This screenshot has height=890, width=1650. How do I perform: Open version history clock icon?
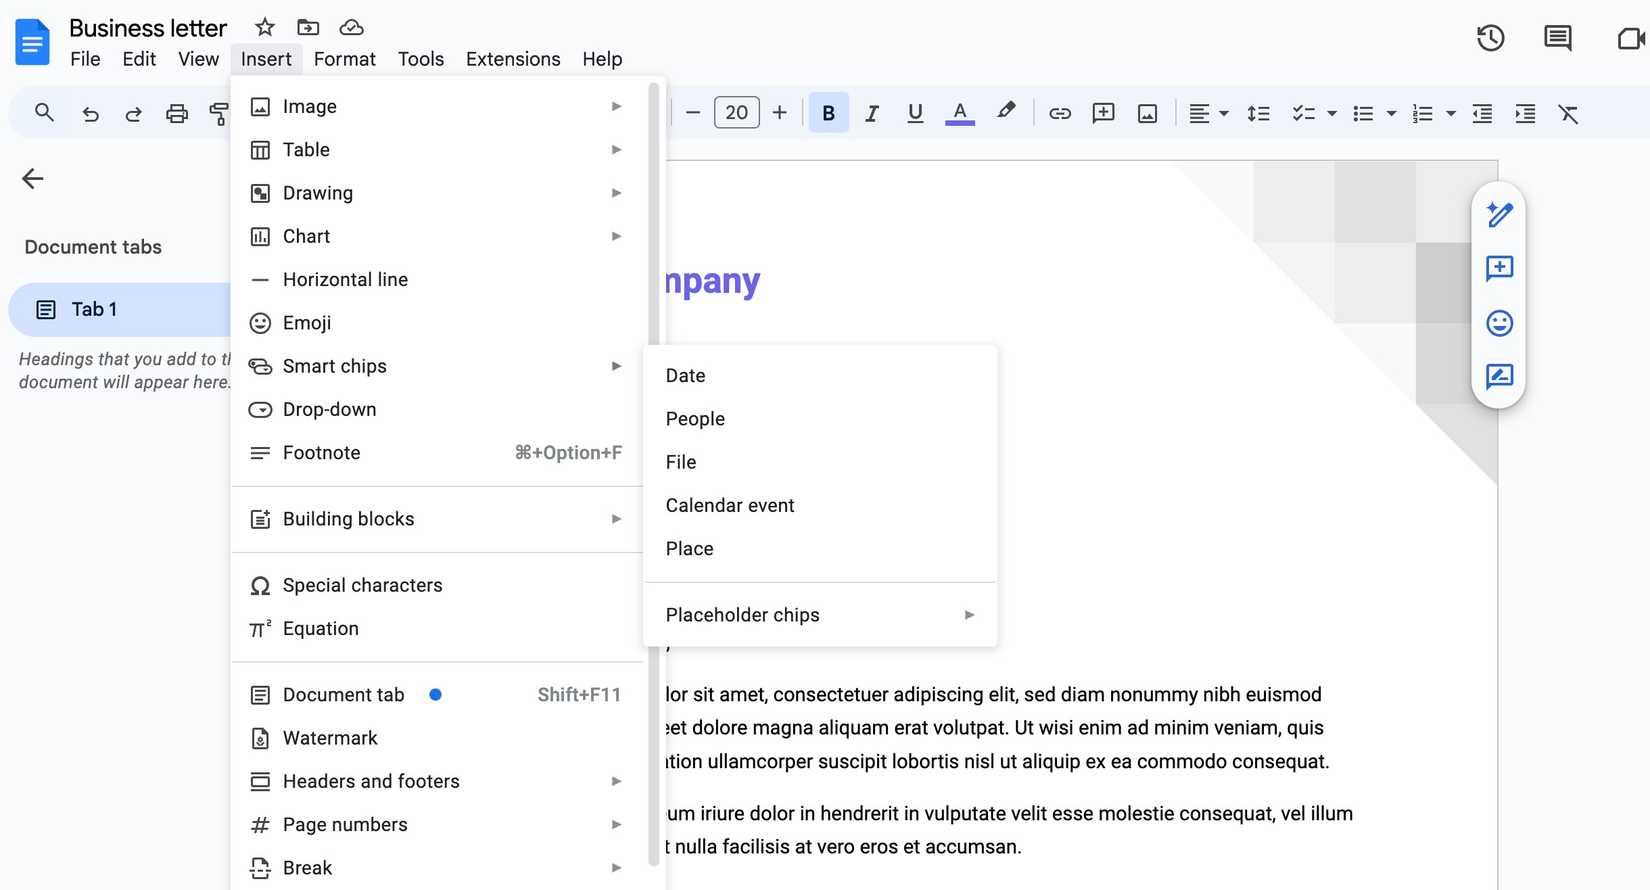[x=1490, y=39]
